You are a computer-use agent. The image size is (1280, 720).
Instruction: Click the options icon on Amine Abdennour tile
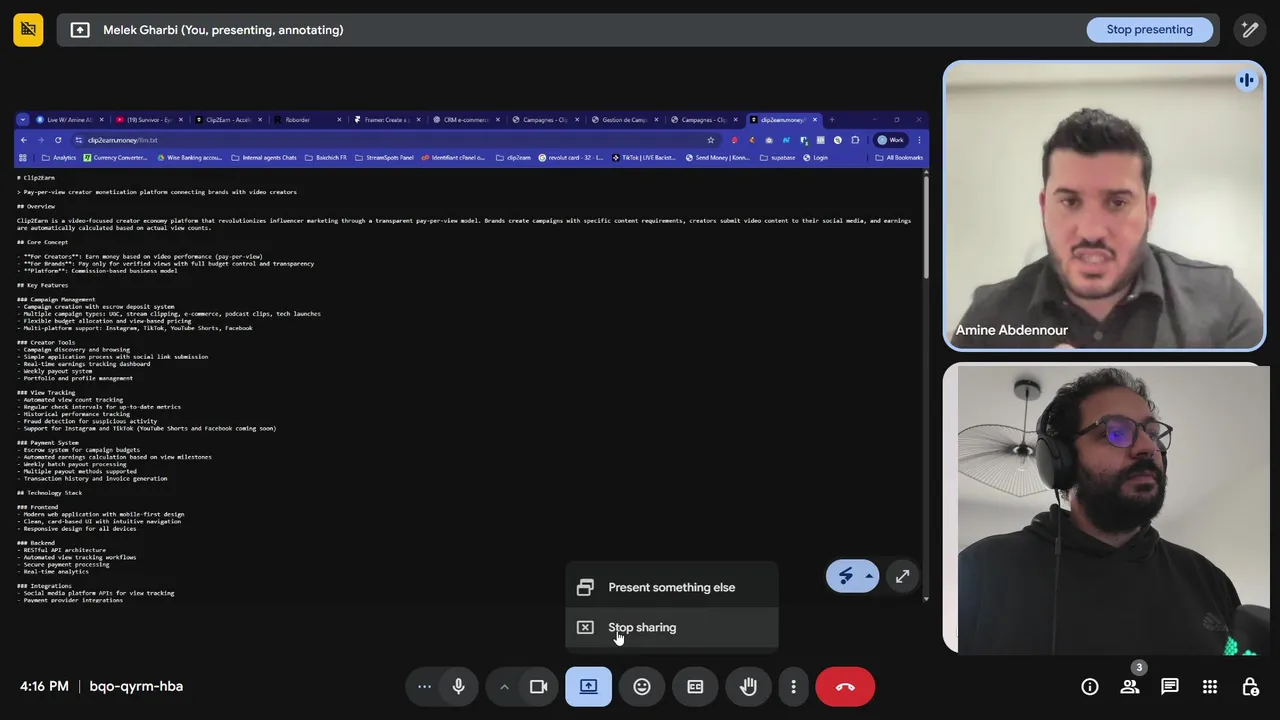[1246, 81]
